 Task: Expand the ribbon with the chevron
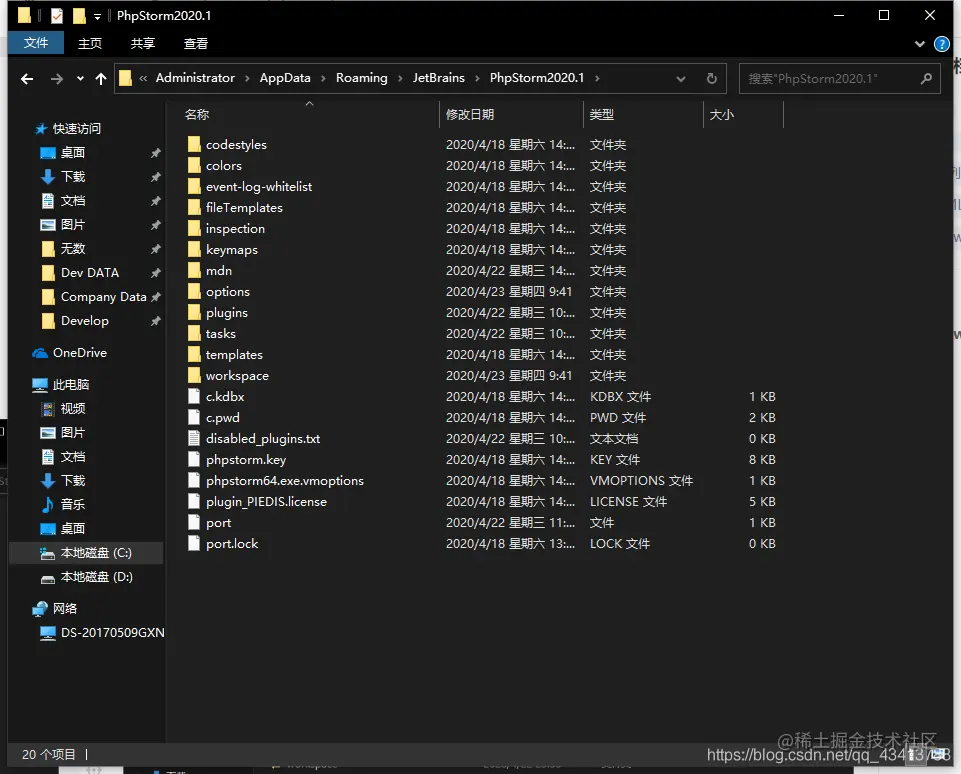[x=919, y=44]
